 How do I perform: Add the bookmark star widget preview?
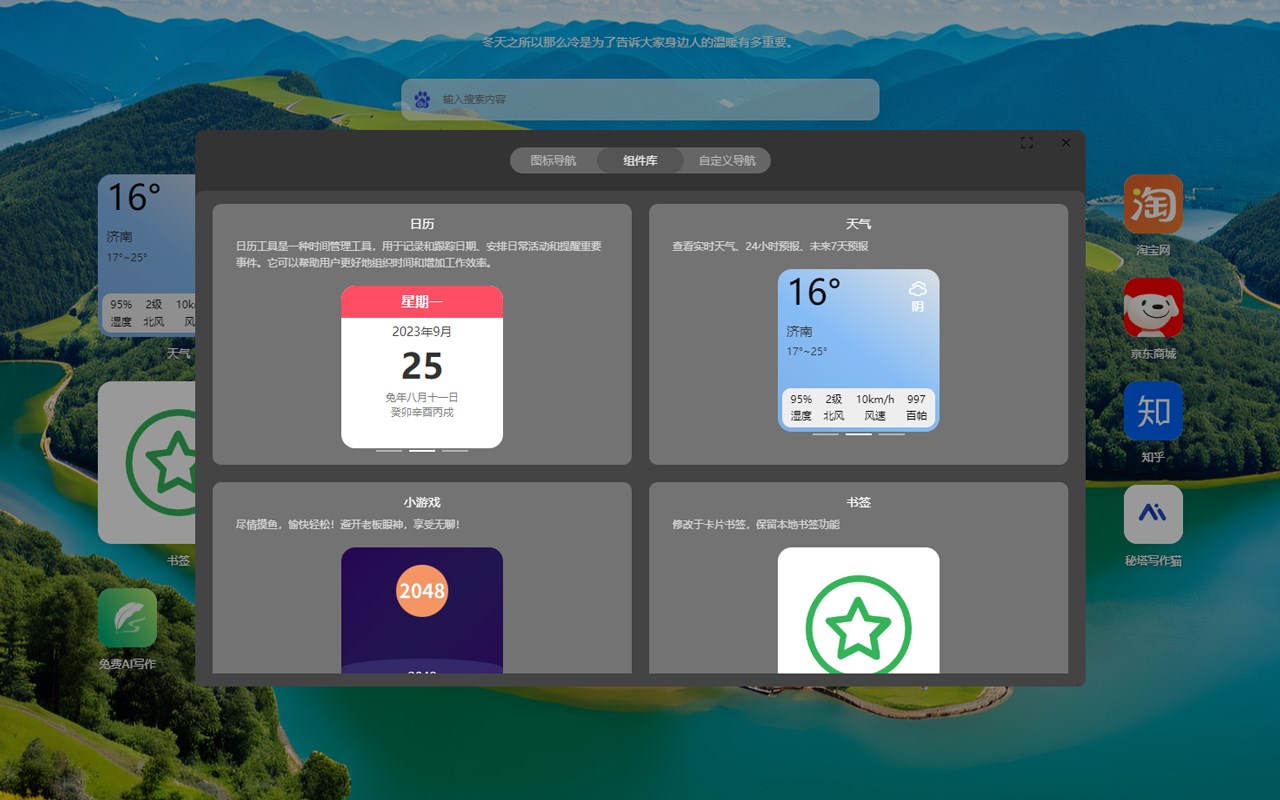[x=858, y=610]
